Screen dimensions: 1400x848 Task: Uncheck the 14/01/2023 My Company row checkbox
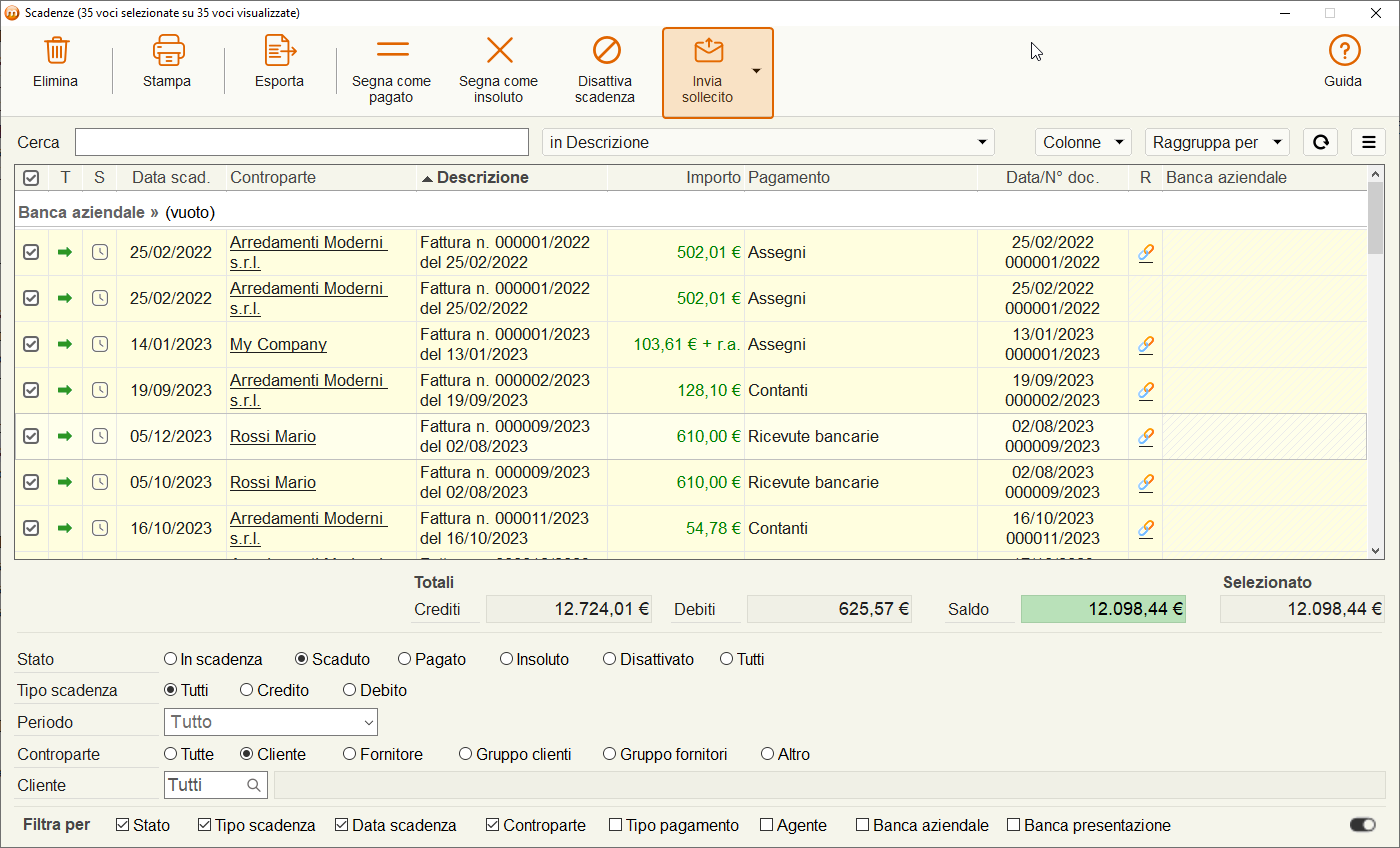31,344
